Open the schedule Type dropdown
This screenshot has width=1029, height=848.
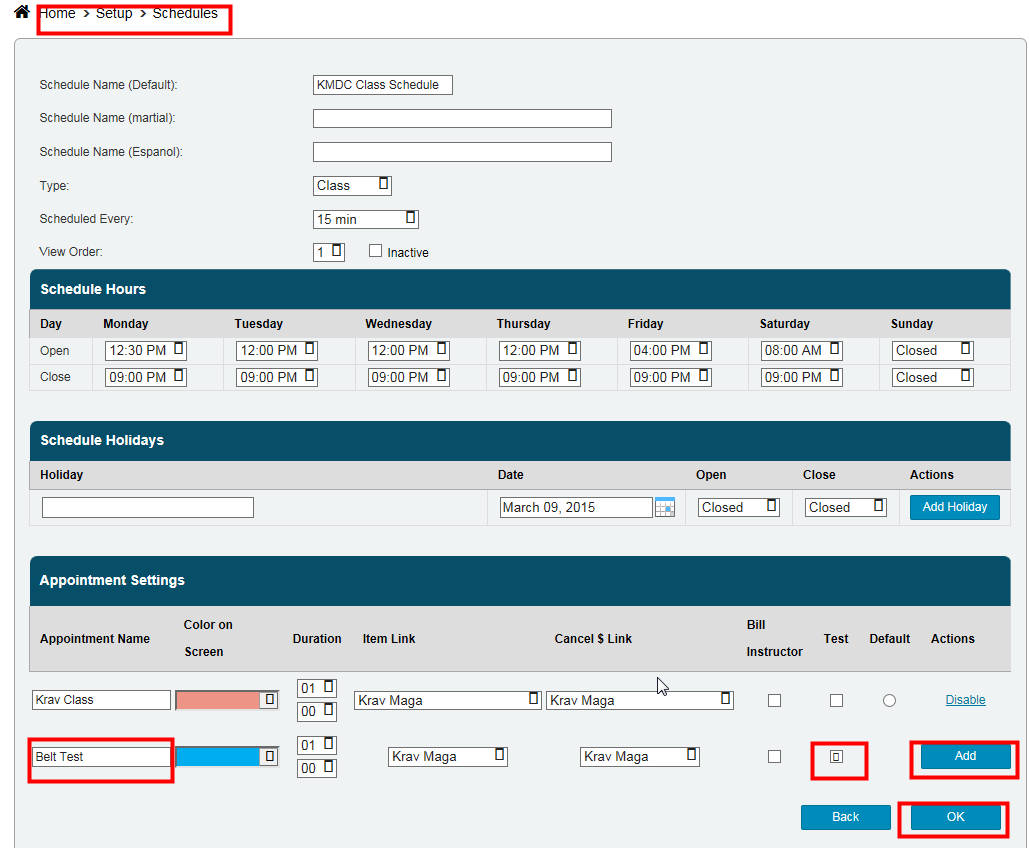coord(352,185)
